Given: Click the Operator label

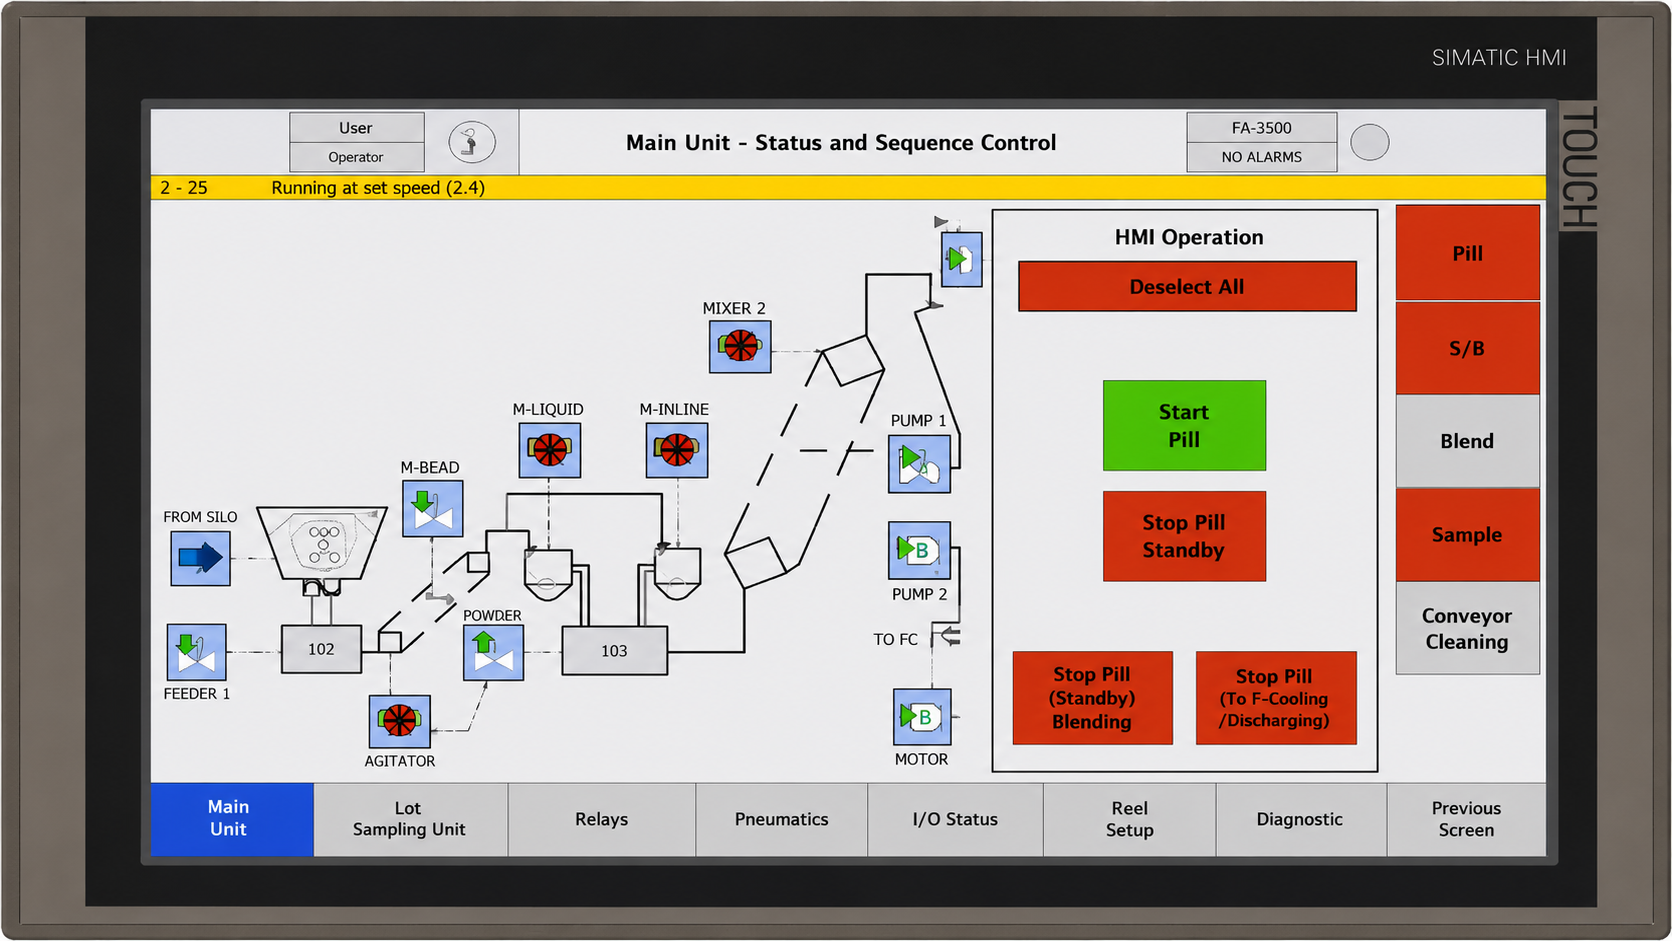Looking at the screenshot, I should (x=356, y=157).
